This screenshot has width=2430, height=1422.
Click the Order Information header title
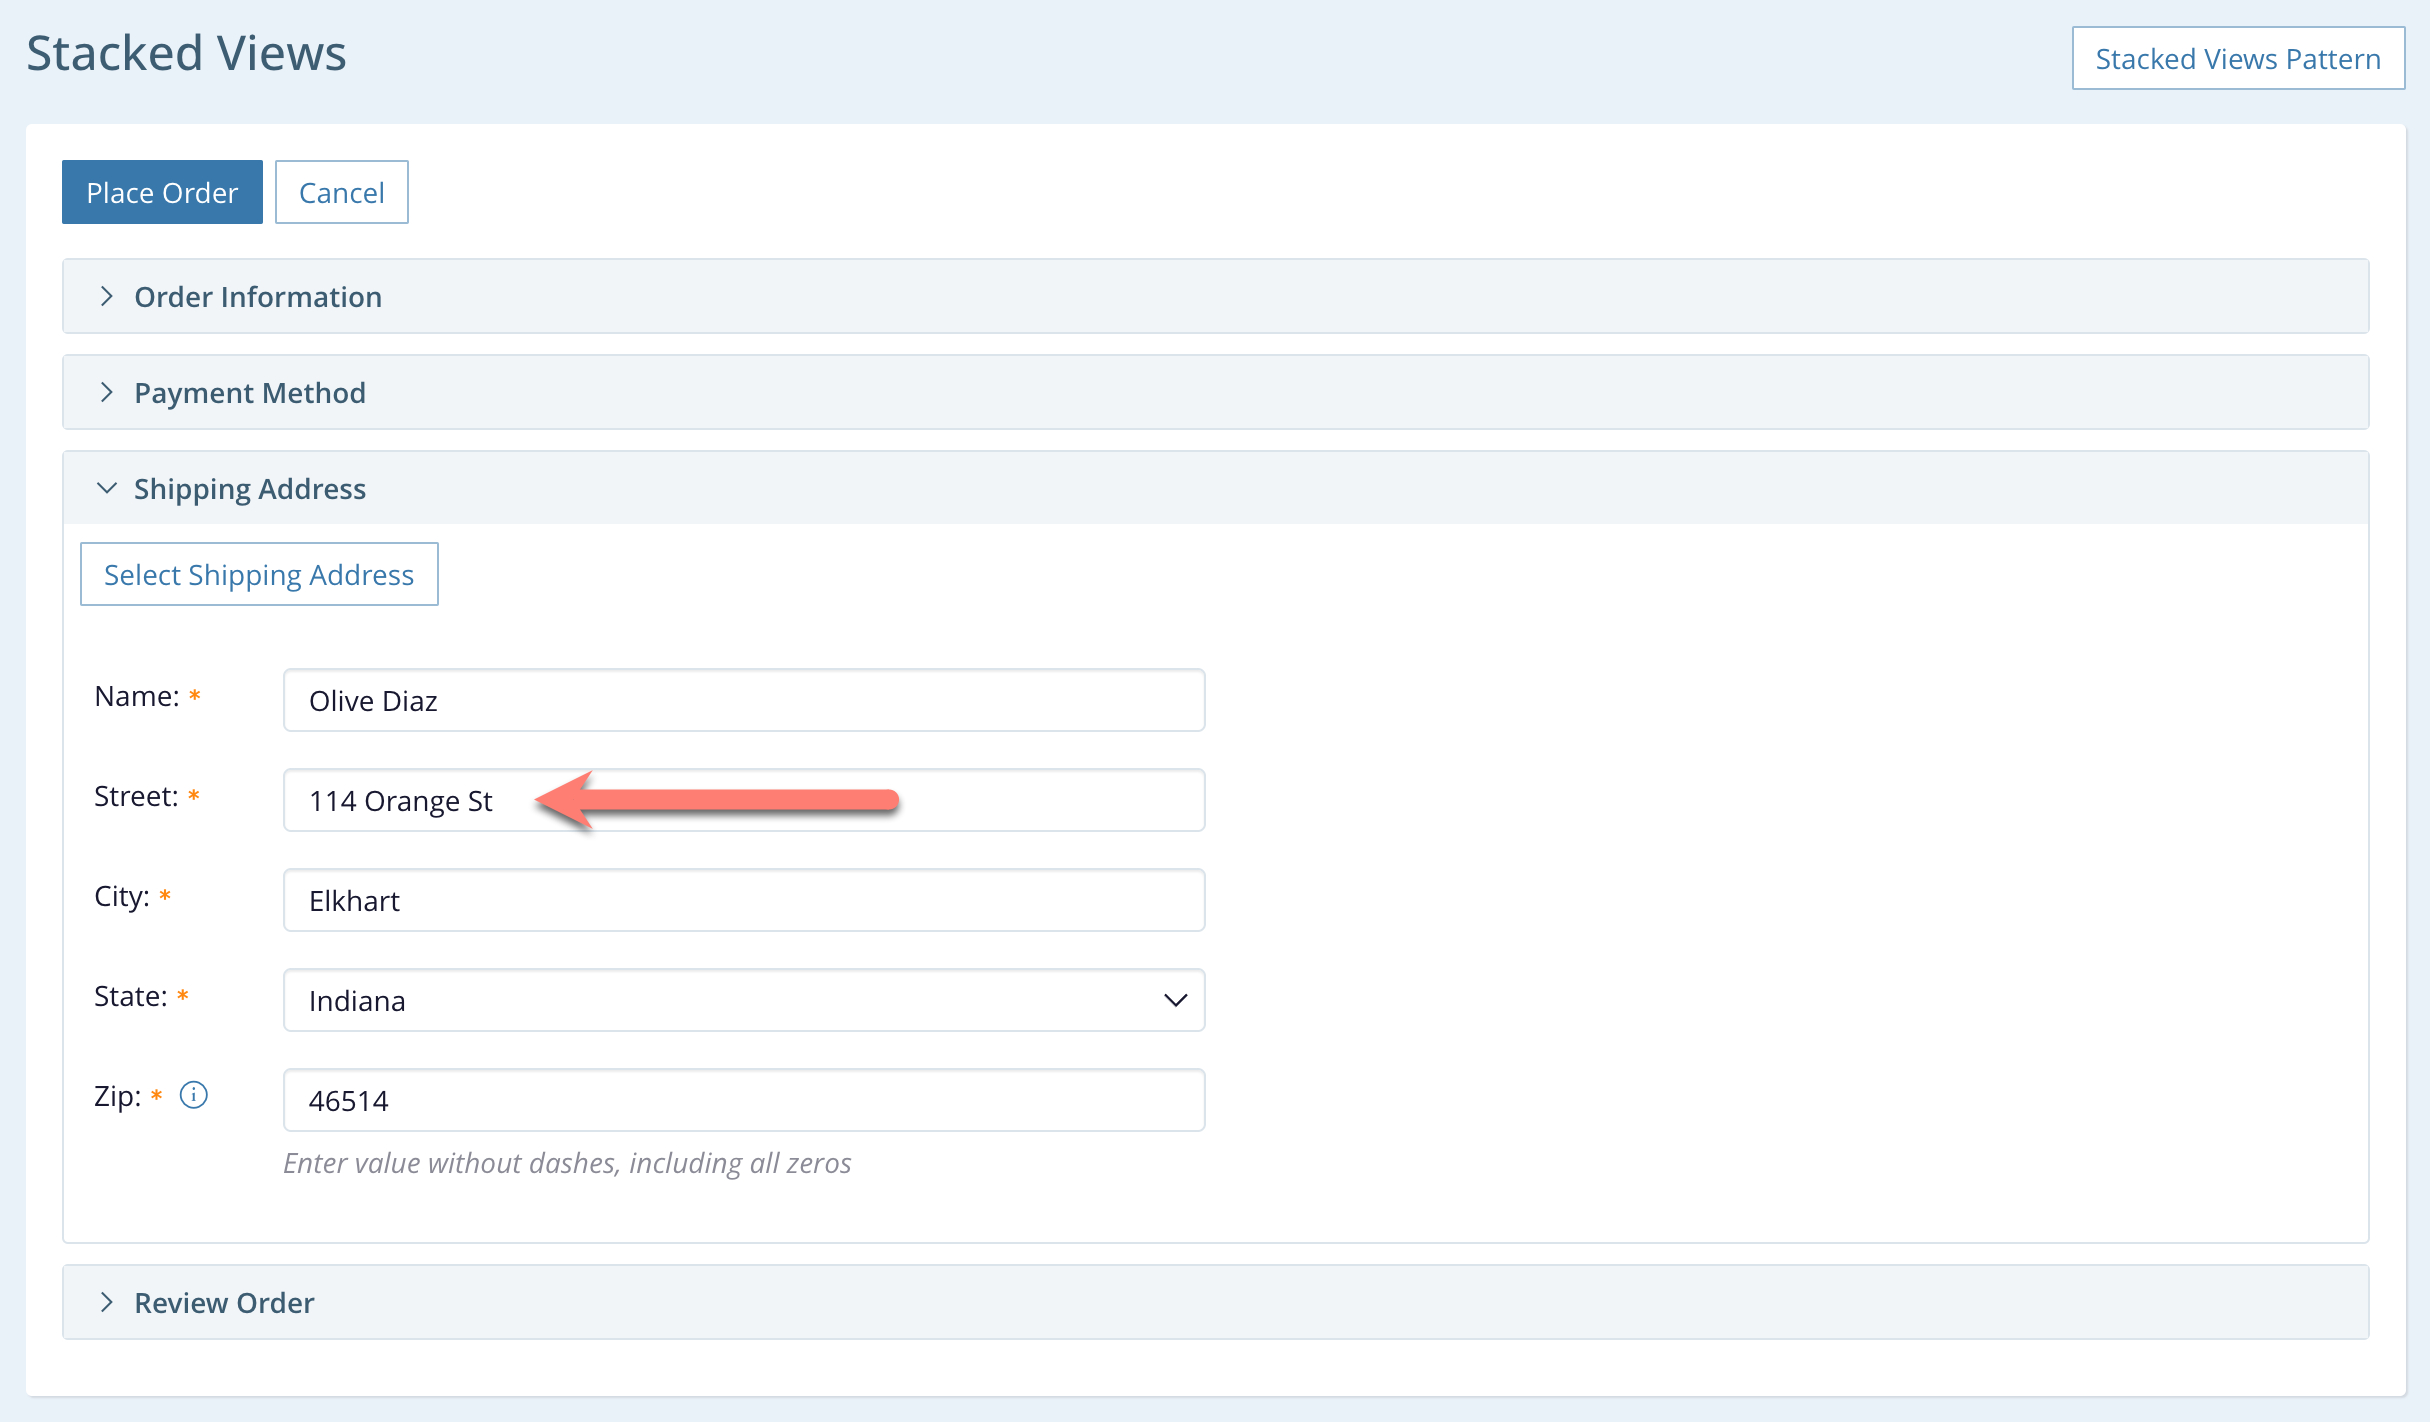click(258, 297)
